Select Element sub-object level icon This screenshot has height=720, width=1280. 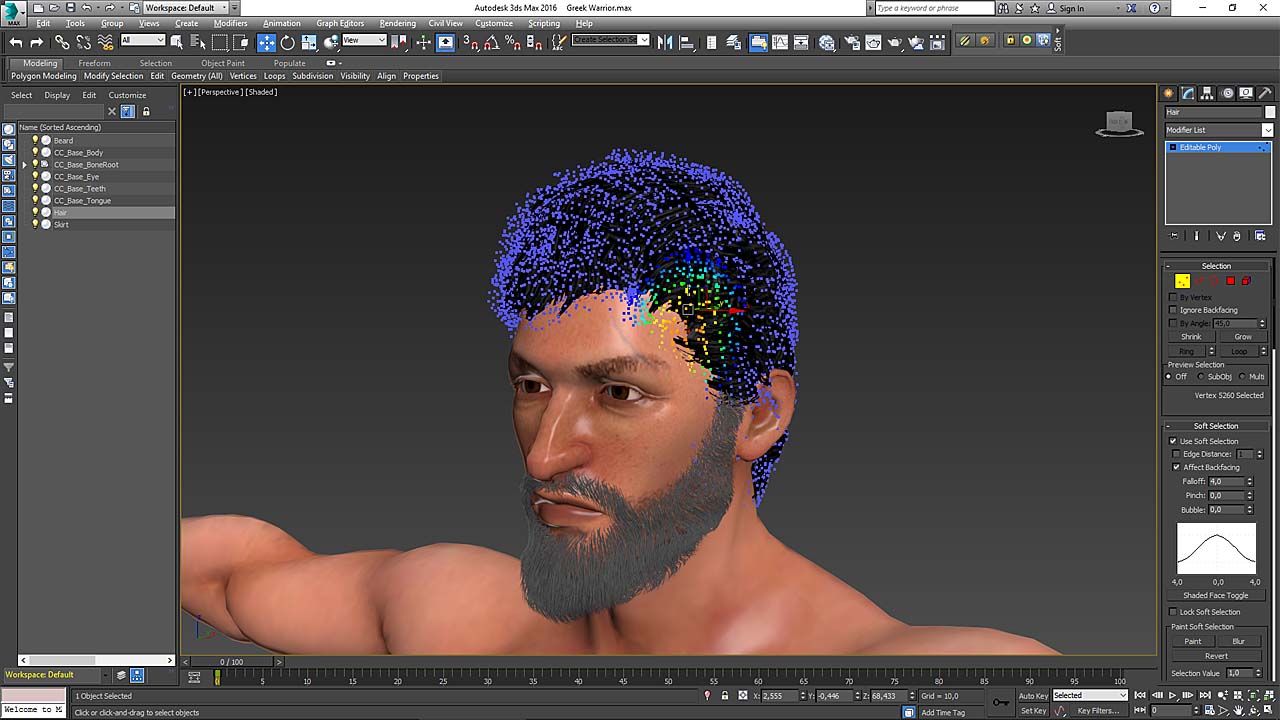pyautogui.click(x=1247, y=281)
